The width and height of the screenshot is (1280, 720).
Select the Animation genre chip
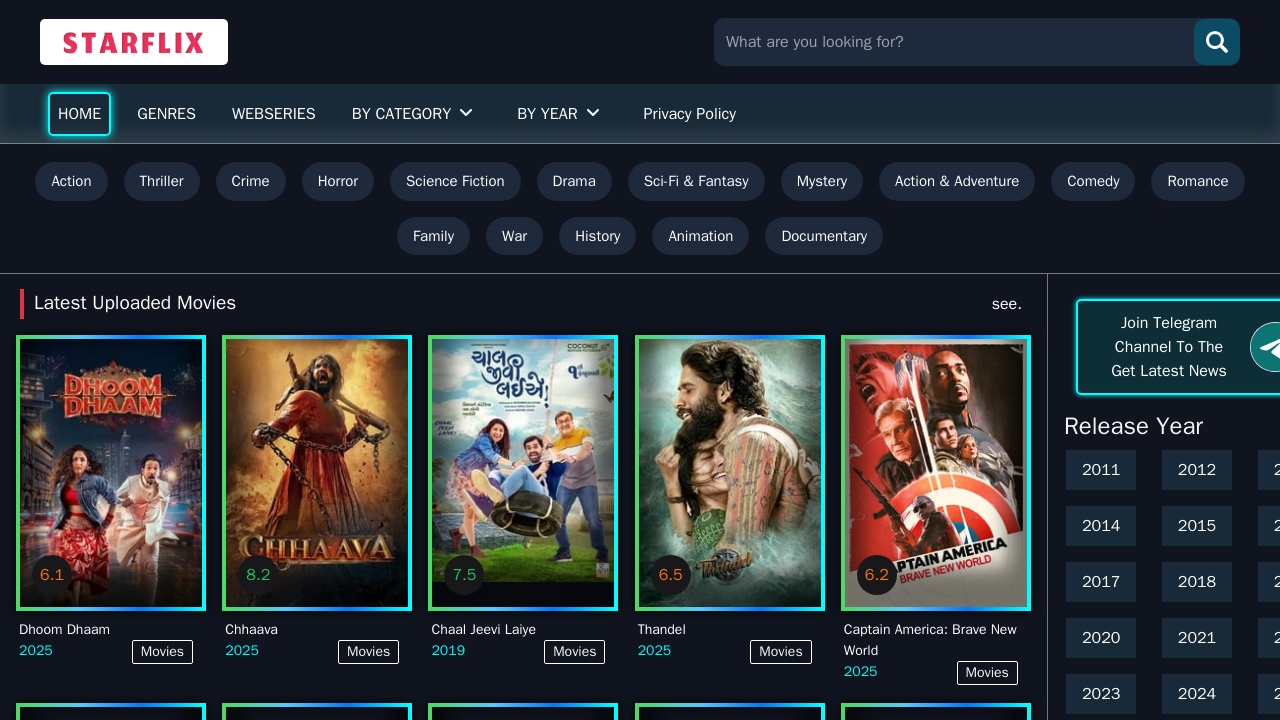click(x=701, y=236)
